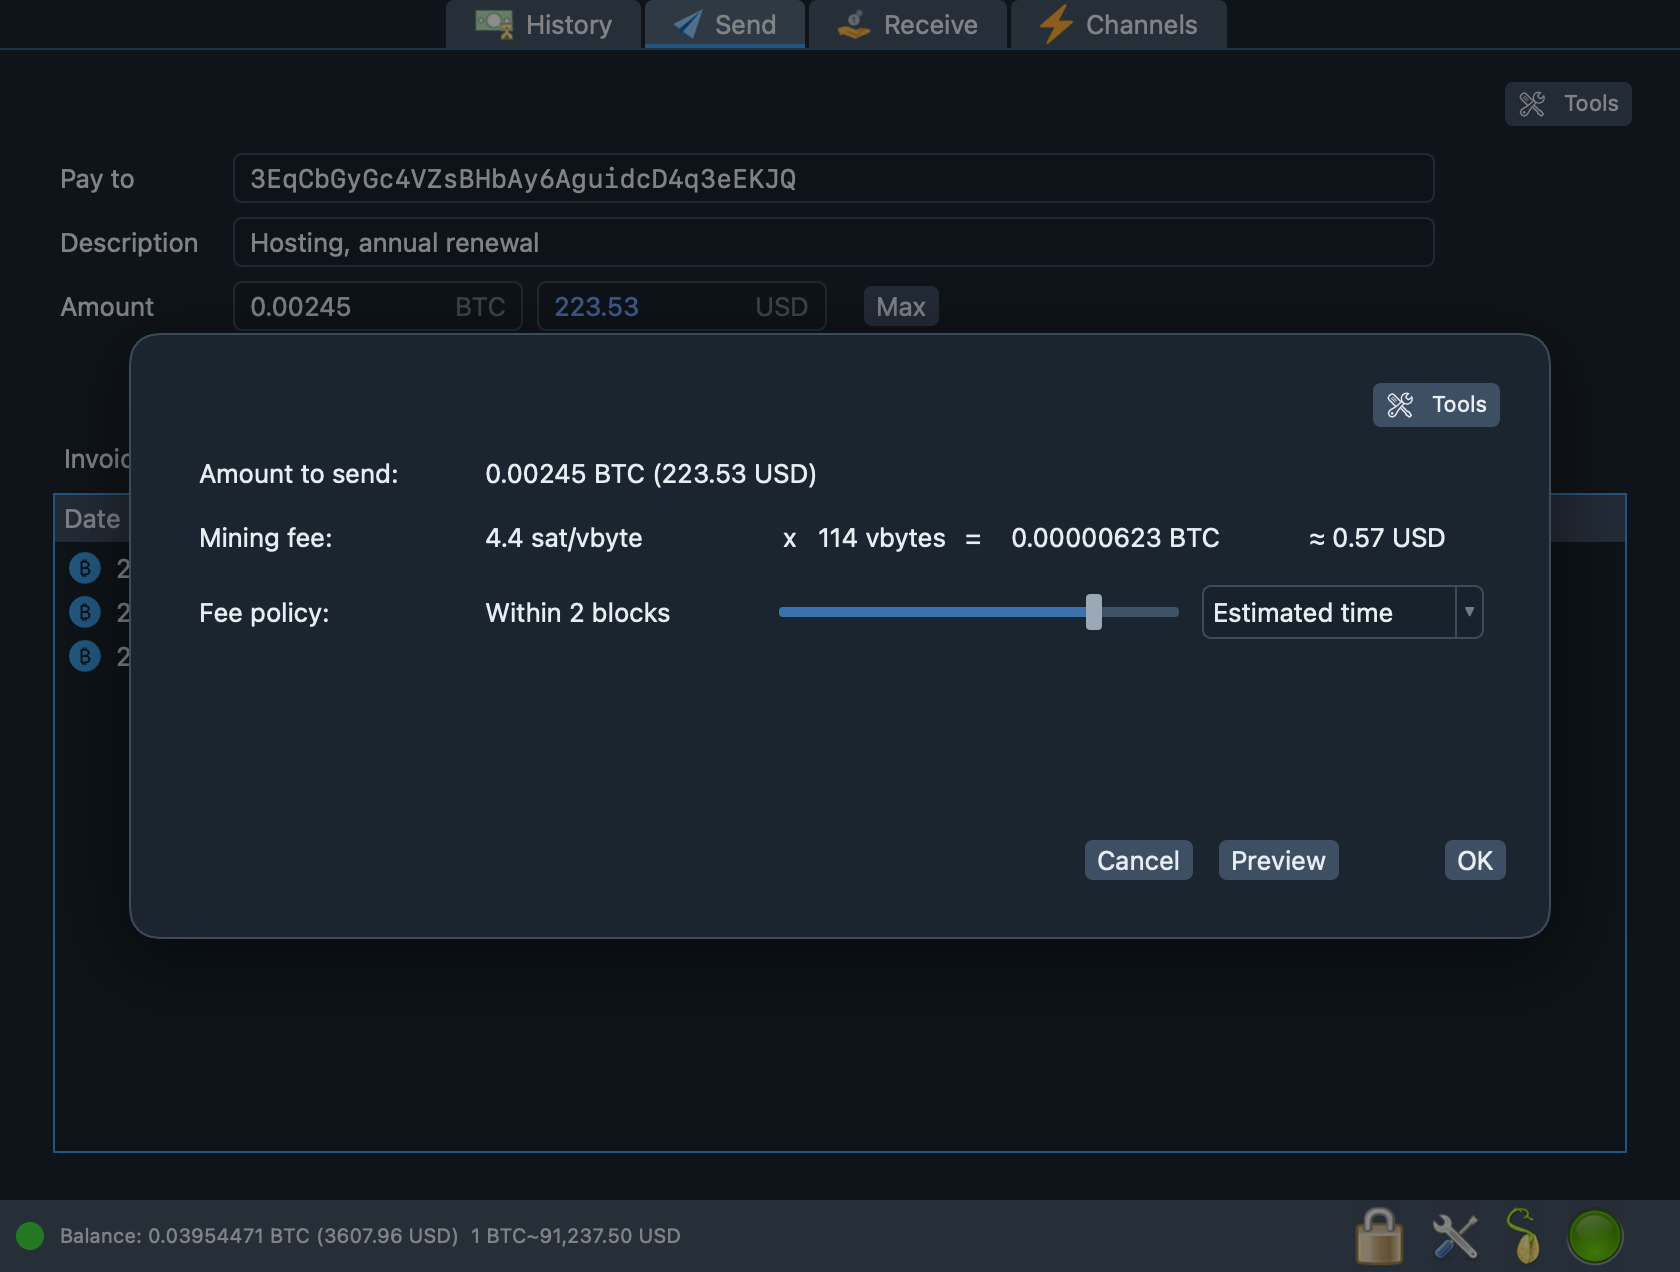
Task: Click the BTC amount field
Action: [378, 306]
